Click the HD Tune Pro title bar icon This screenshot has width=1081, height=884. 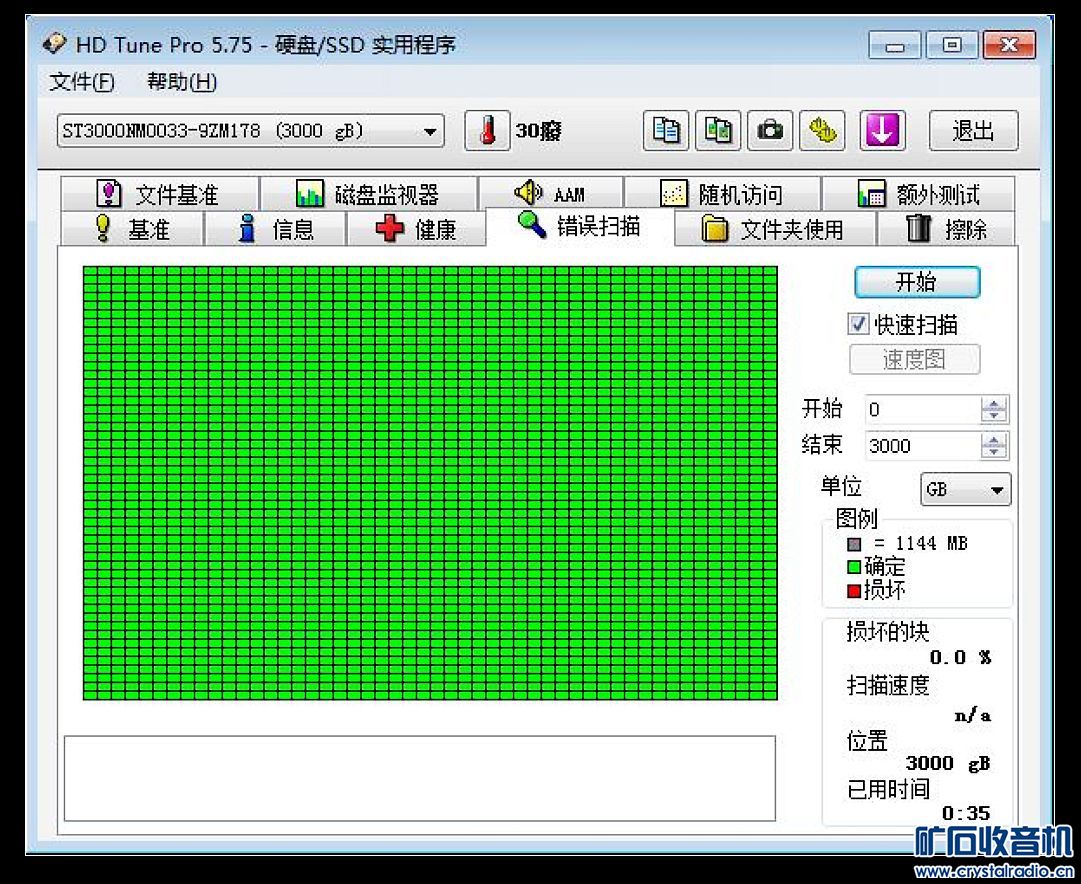54,43
